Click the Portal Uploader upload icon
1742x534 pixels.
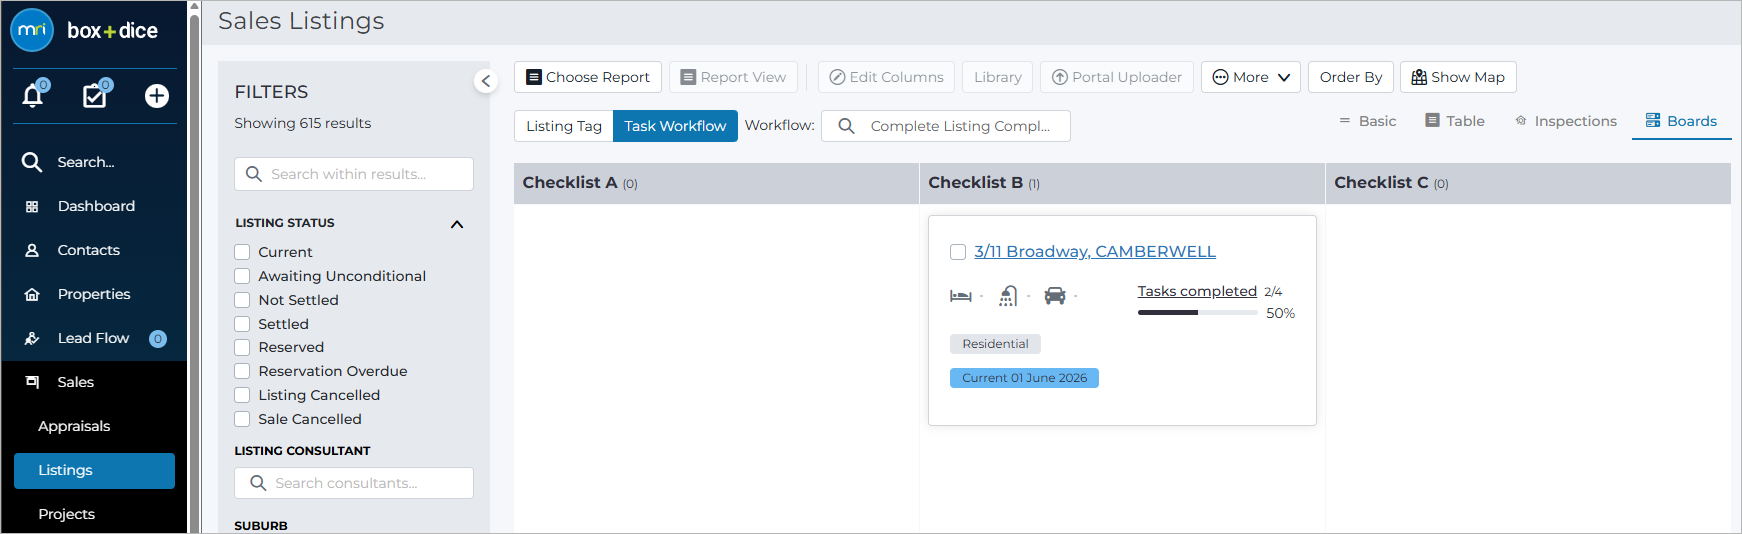(1060, 77)
